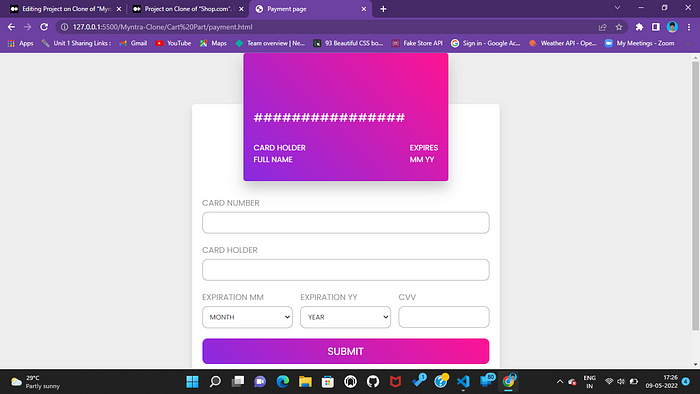Open the Chat app on the taskbar
Screen dimensions: 700x394
[x=260, y=382]
